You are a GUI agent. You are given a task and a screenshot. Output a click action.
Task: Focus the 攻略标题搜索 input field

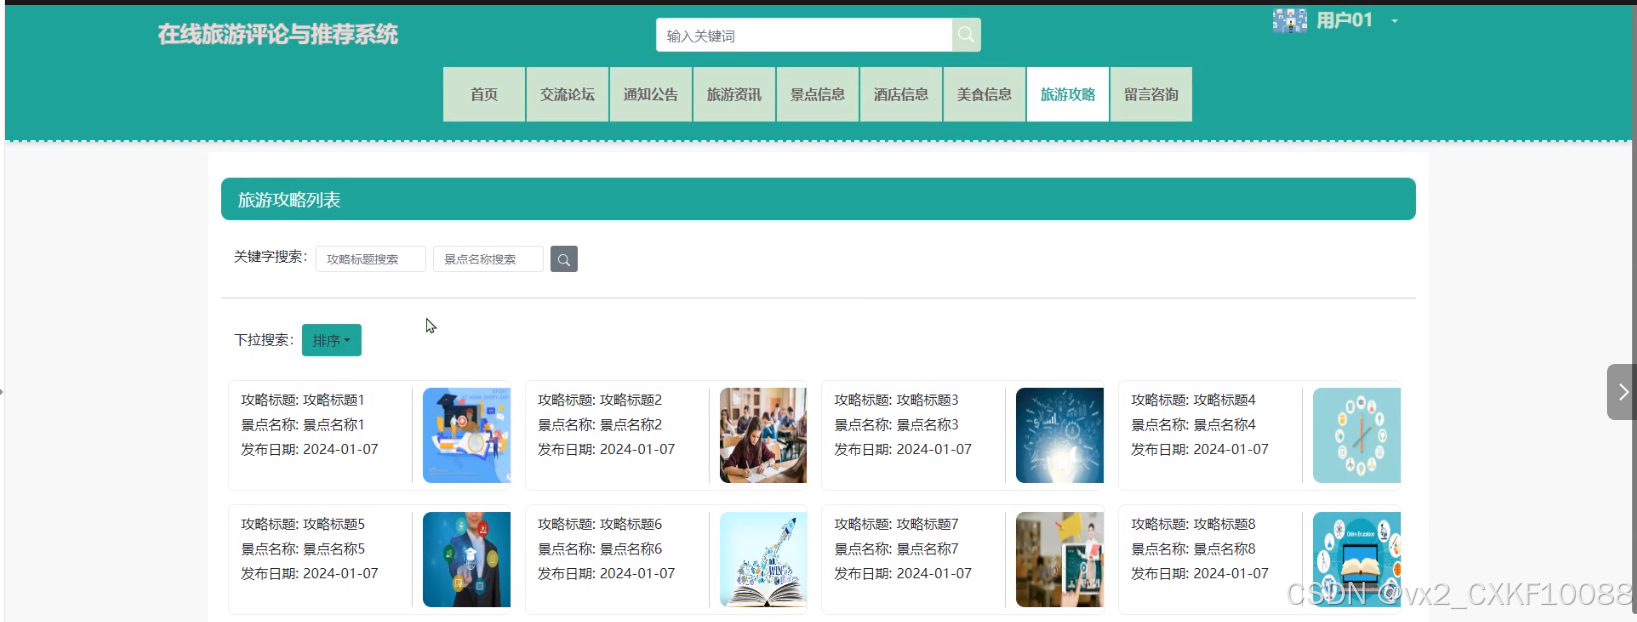click(371, 259)
